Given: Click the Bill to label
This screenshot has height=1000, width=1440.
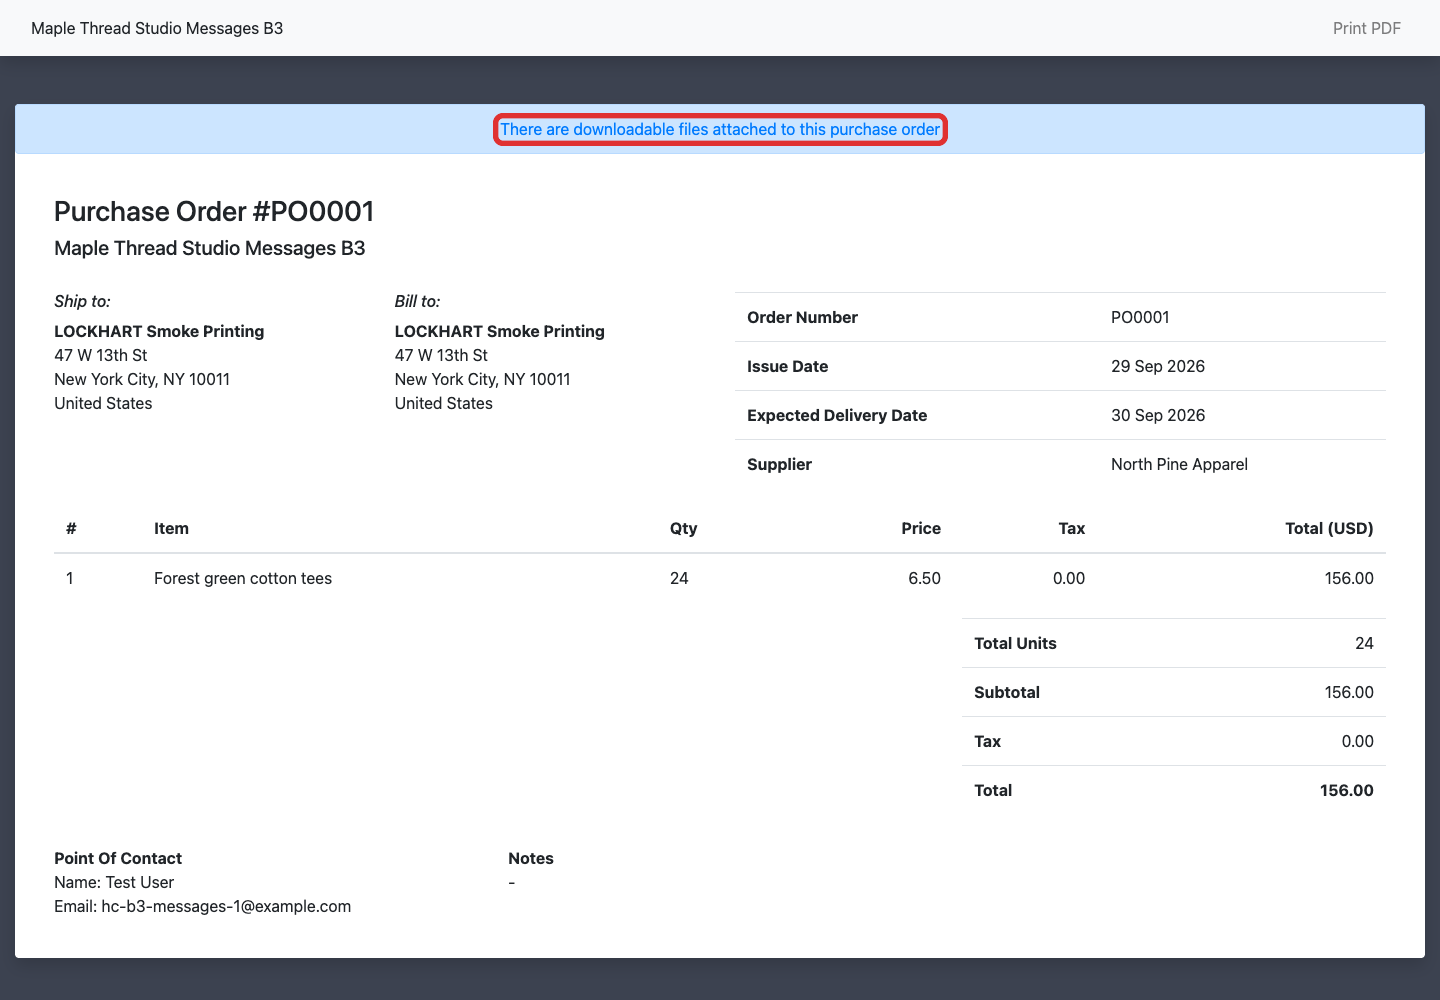Looking at the screenshot, I should [x=417, y=301].
